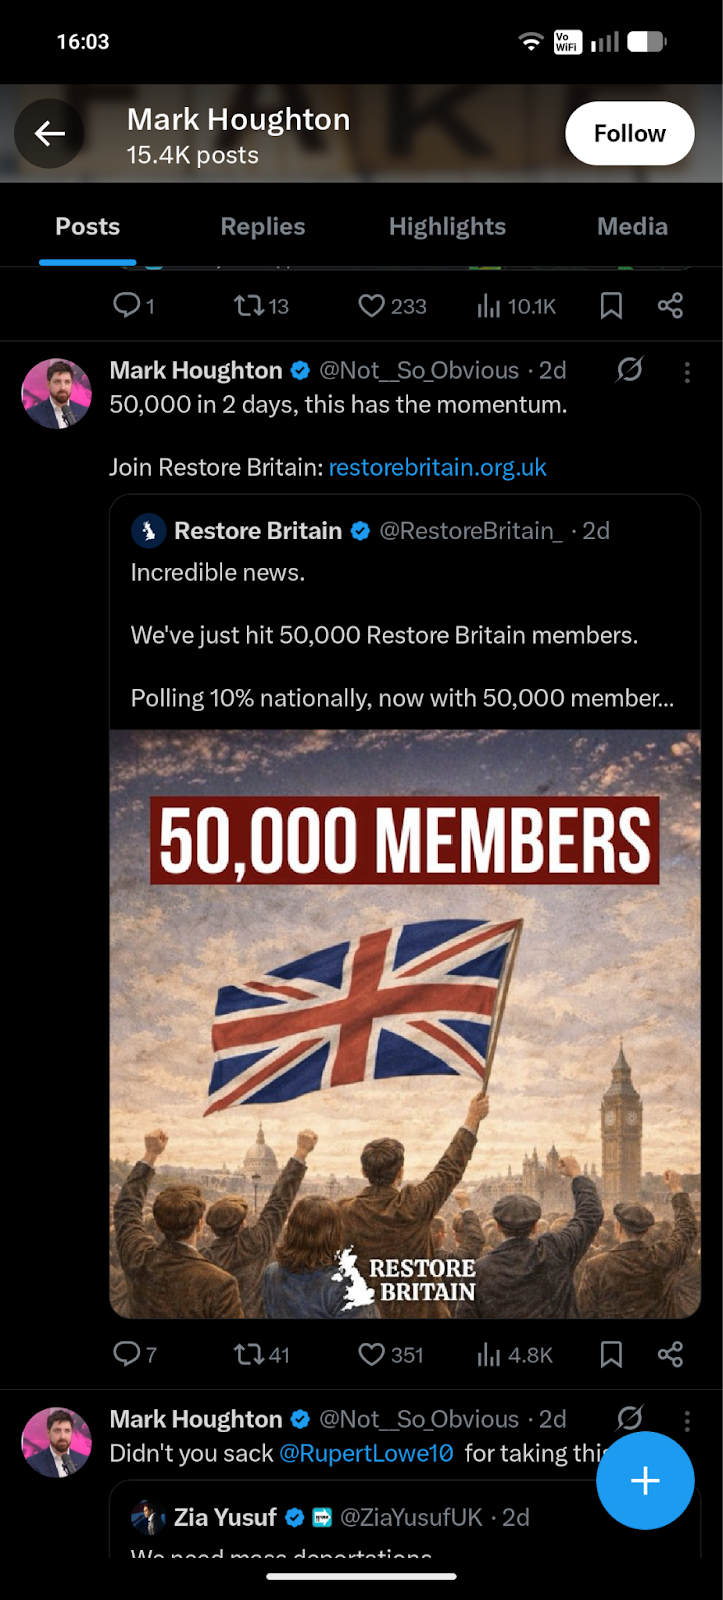Follow Mark Houghton
The width and height of the screenshot is (723, 1600).
629,134
